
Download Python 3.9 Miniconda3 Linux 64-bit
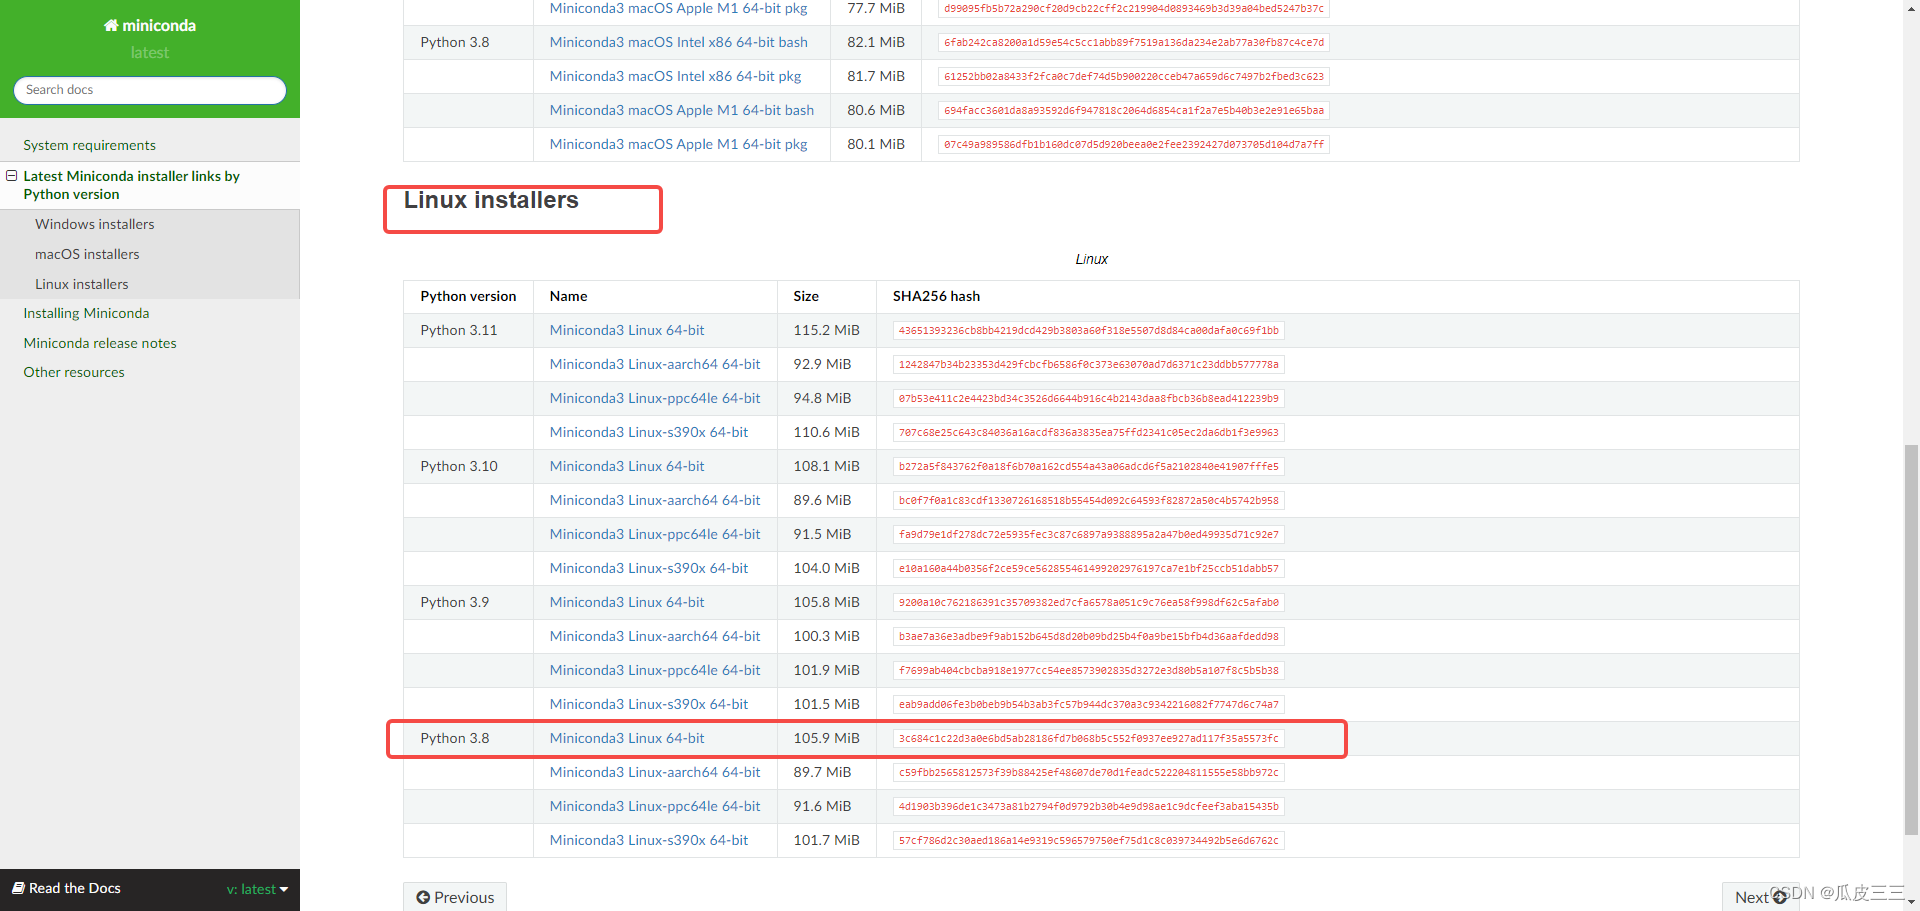click(x=627, y=602)
